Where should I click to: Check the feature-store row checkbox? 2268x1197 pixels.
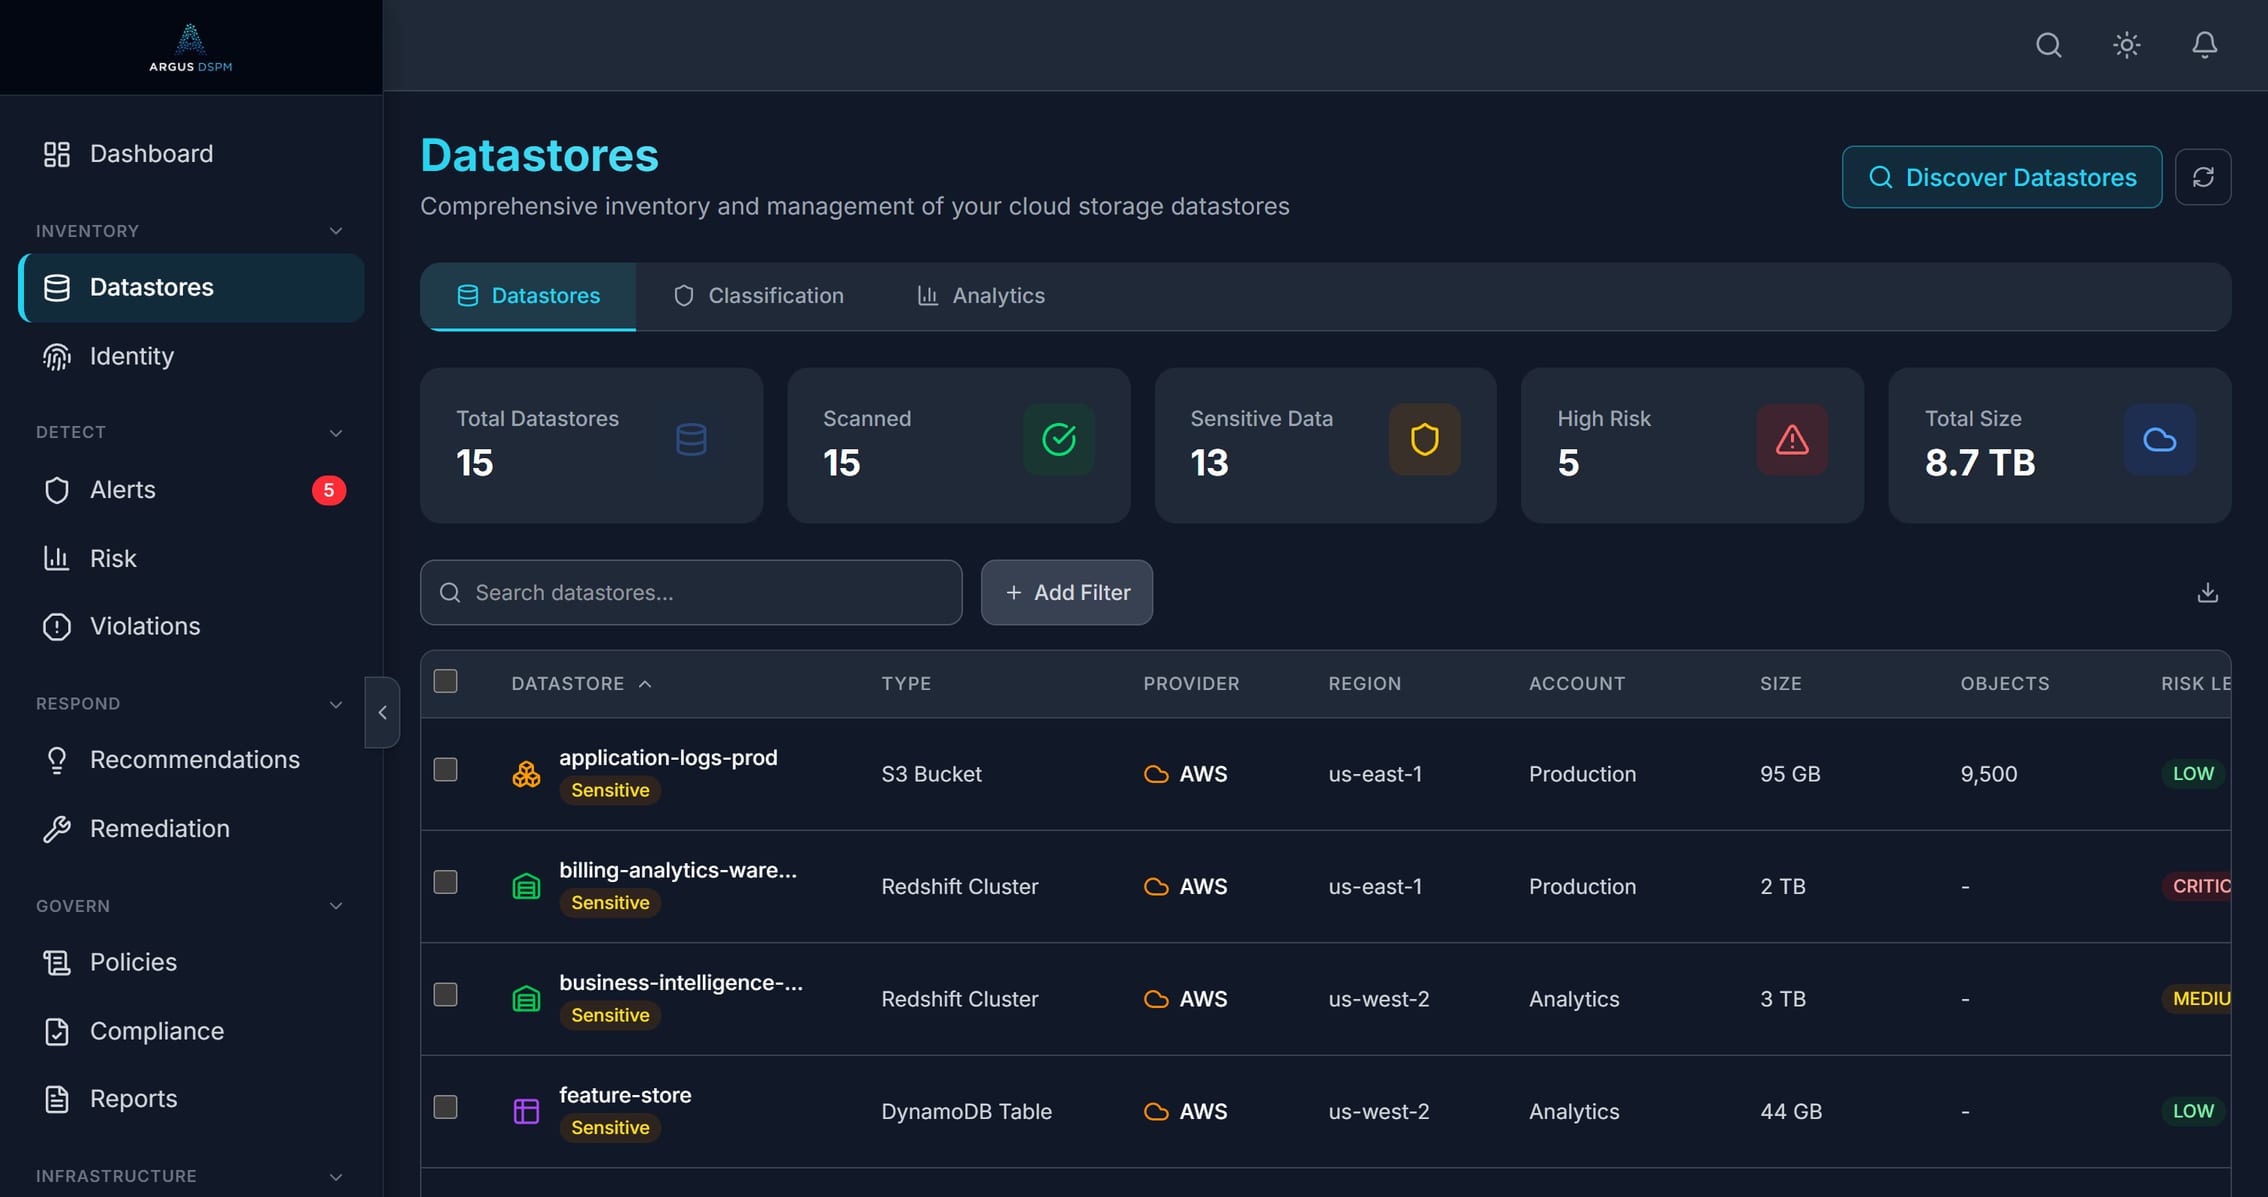point(445,1107)
